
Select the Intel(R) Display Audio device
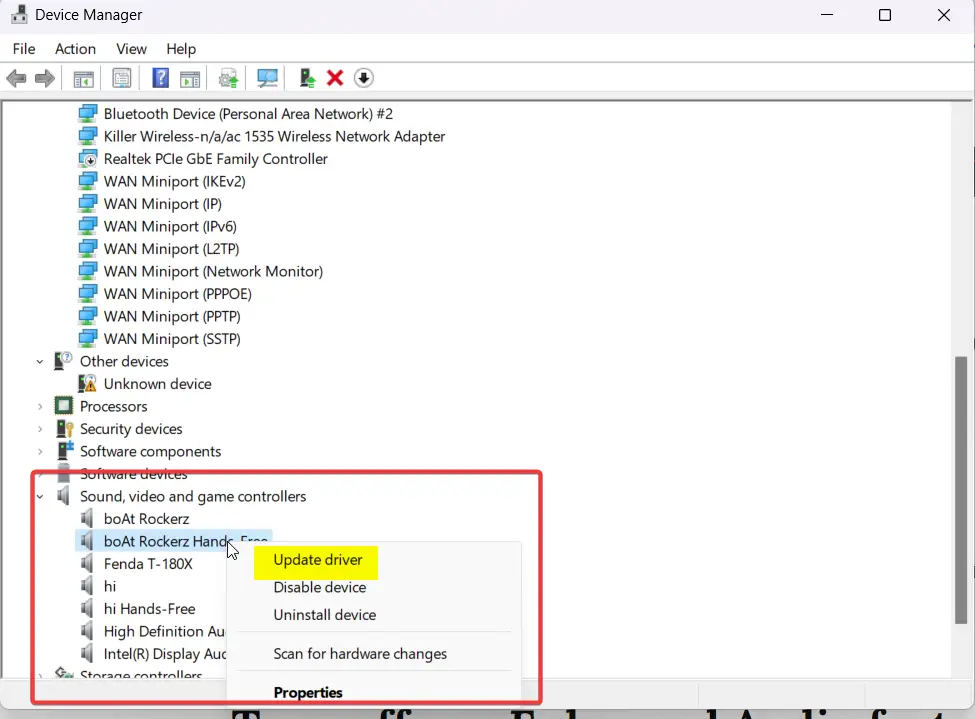(x=164, y=654)
